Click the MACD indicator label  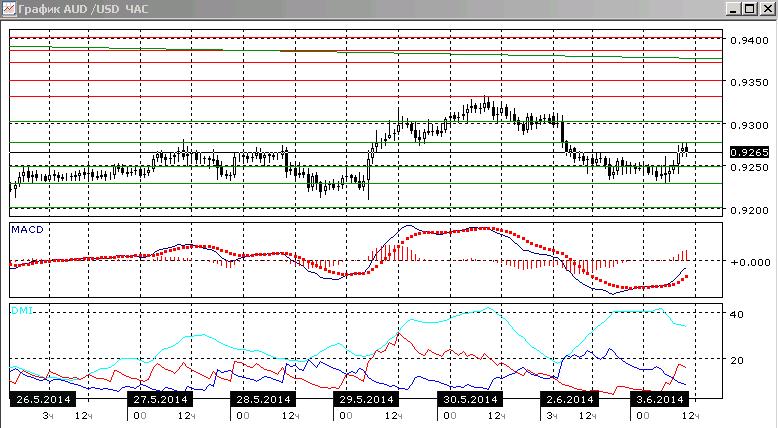point(27,230)
